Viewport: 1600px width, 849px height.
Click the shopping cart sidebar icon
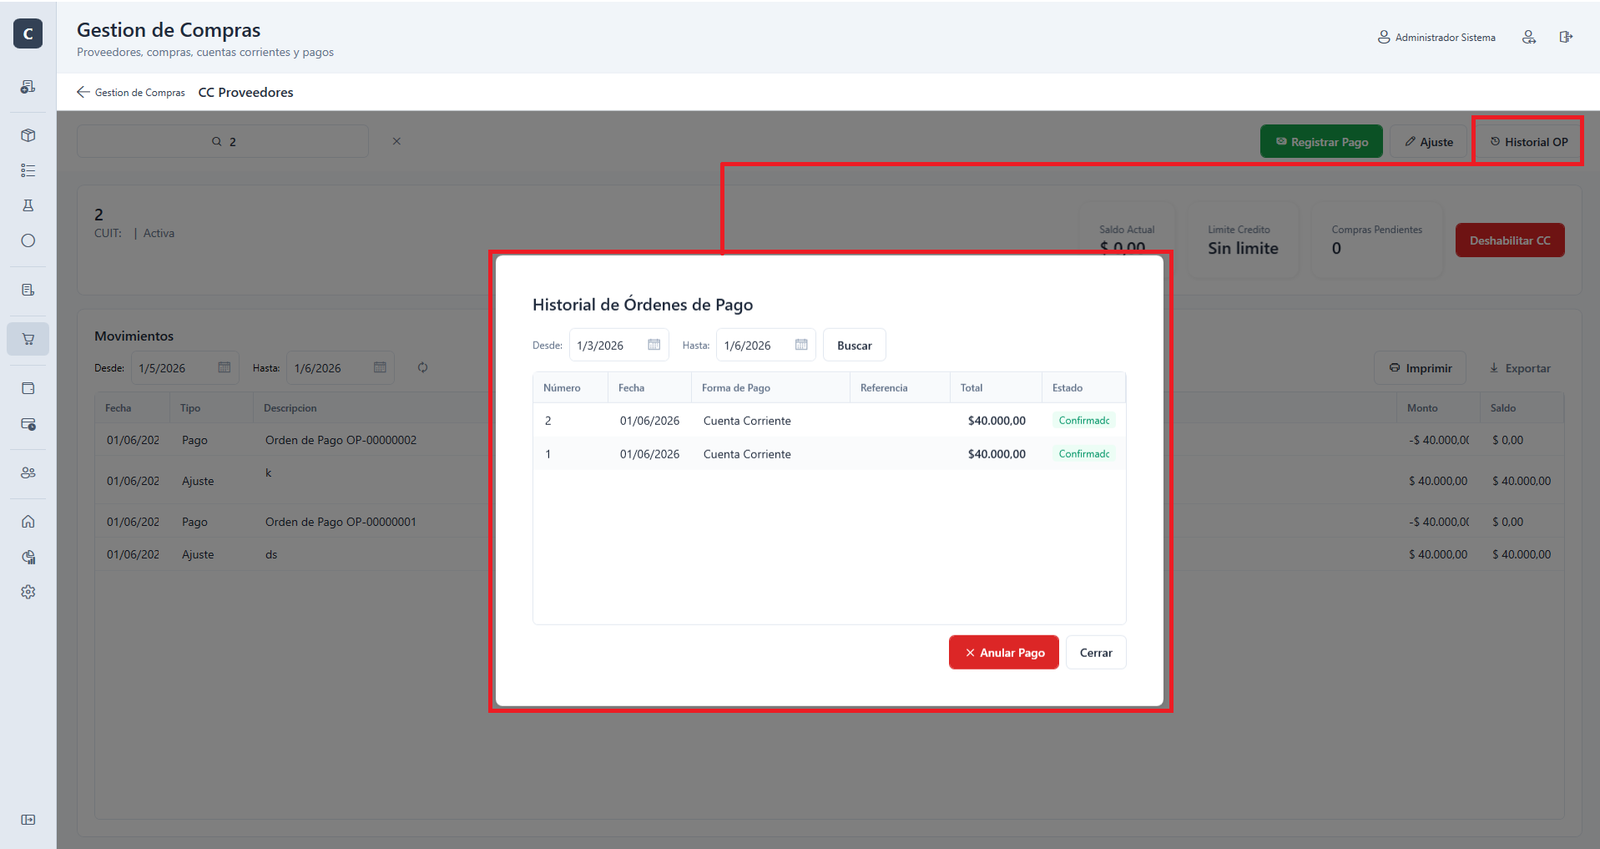tap(28, 339)
